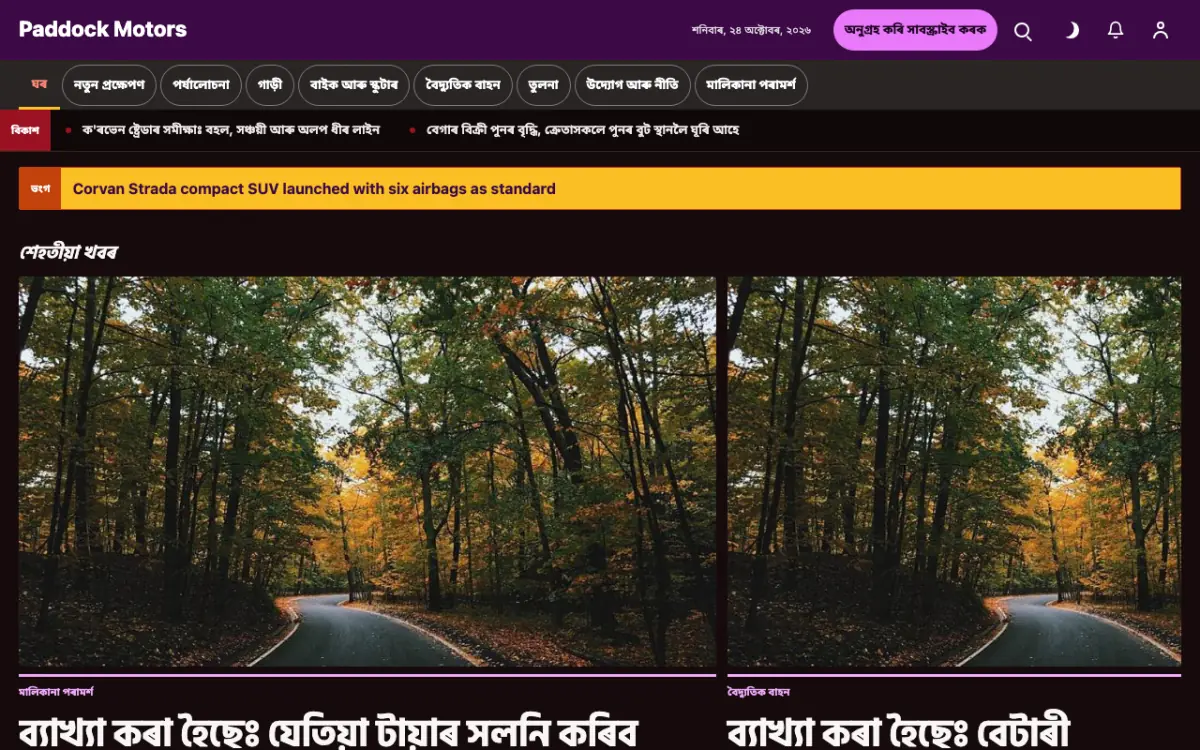Open the বৈদ্যুতিক বাহন nav tab
The height and width of the screenshot is (750, 1200).
coord(463,85)
